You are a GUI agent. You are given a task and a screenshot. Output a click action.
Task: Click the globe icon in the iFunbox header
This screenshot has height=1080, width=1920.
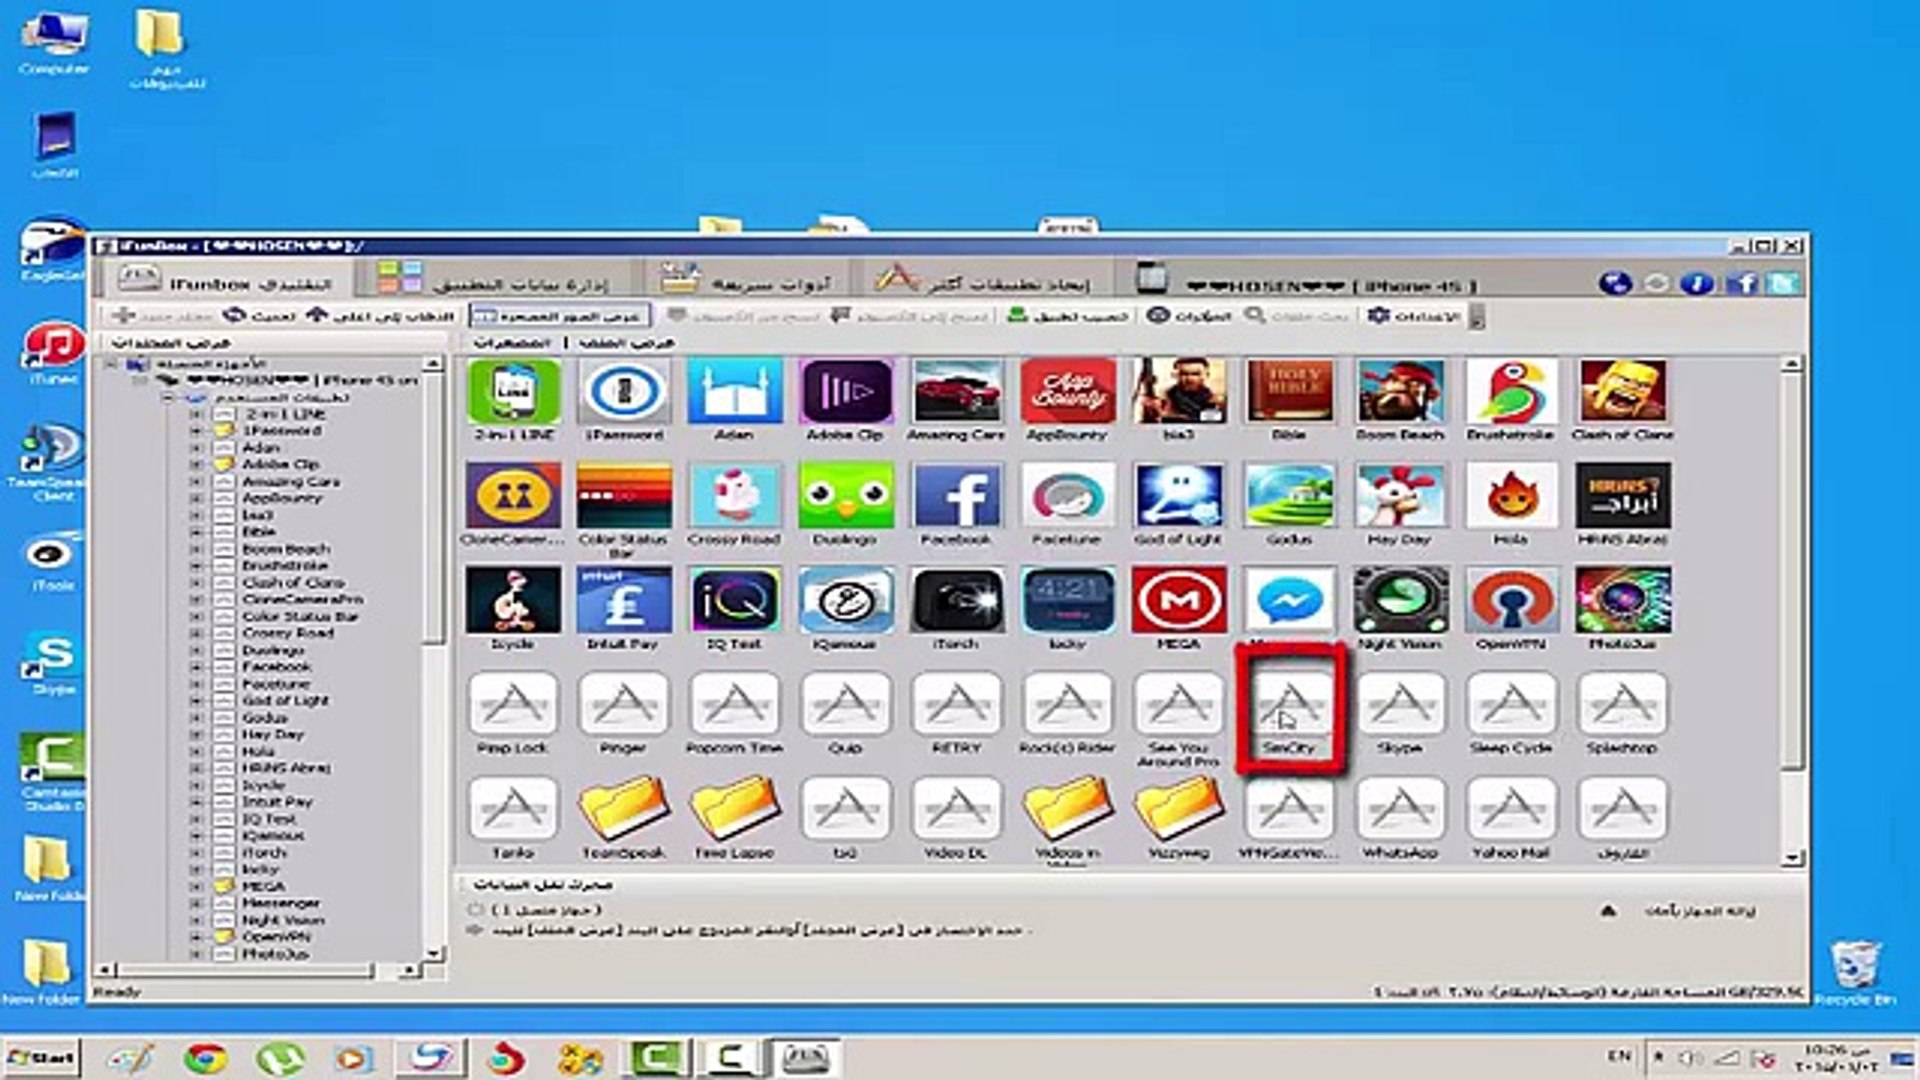[1614, 284]
